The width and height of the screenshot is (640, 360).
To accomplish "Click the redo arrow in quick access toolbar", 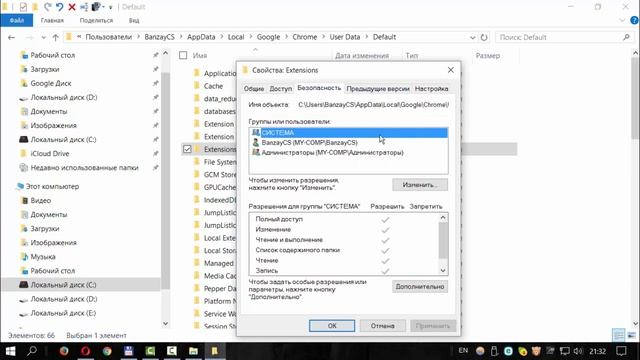I will (x=47, y=7).
